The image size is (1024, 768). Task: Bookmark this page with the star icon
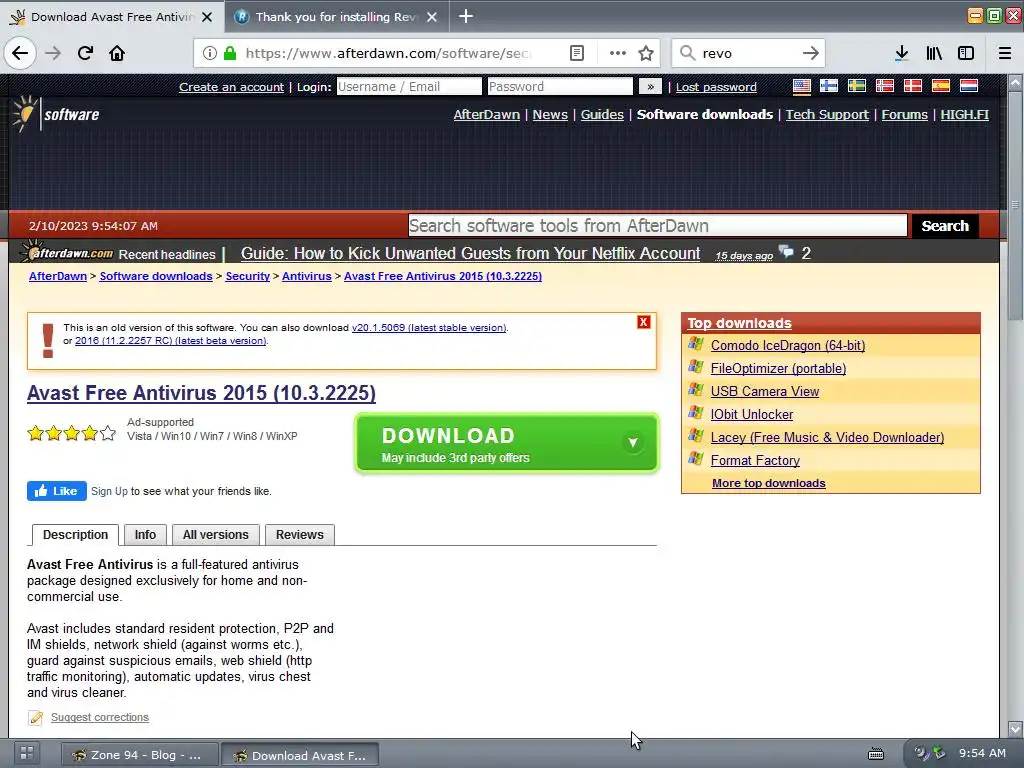click(x=646, y=53)
